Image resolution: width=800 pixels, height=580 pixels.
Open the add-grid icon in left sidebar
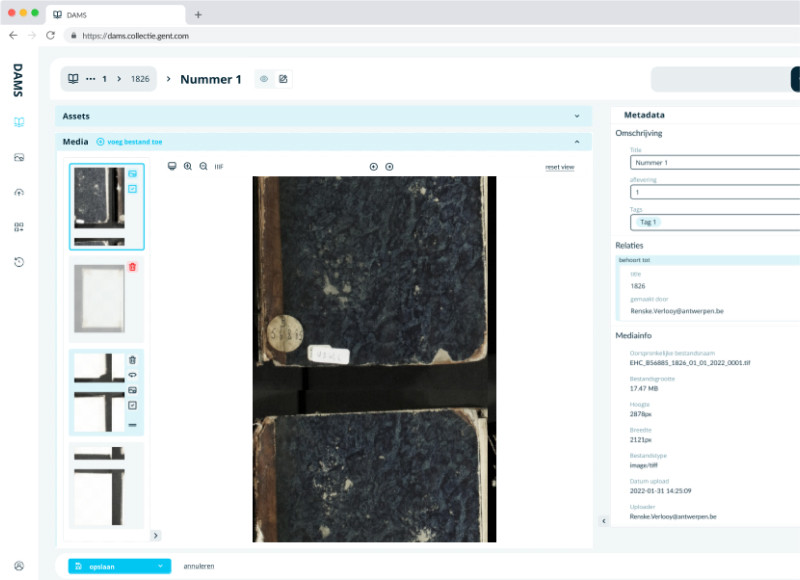[19, 227]
